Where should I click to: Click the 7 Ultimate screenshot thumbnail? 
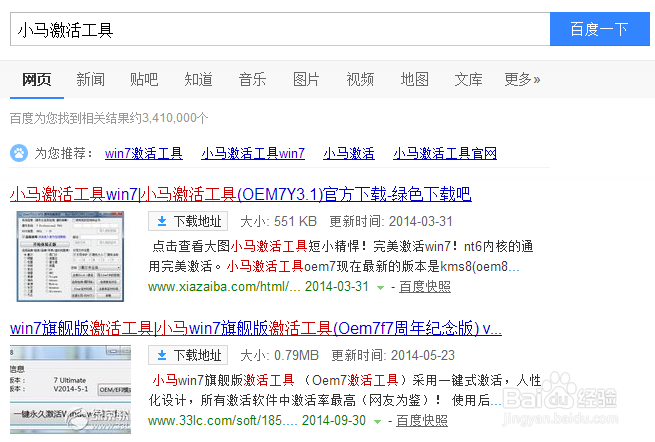click(70, 389)
